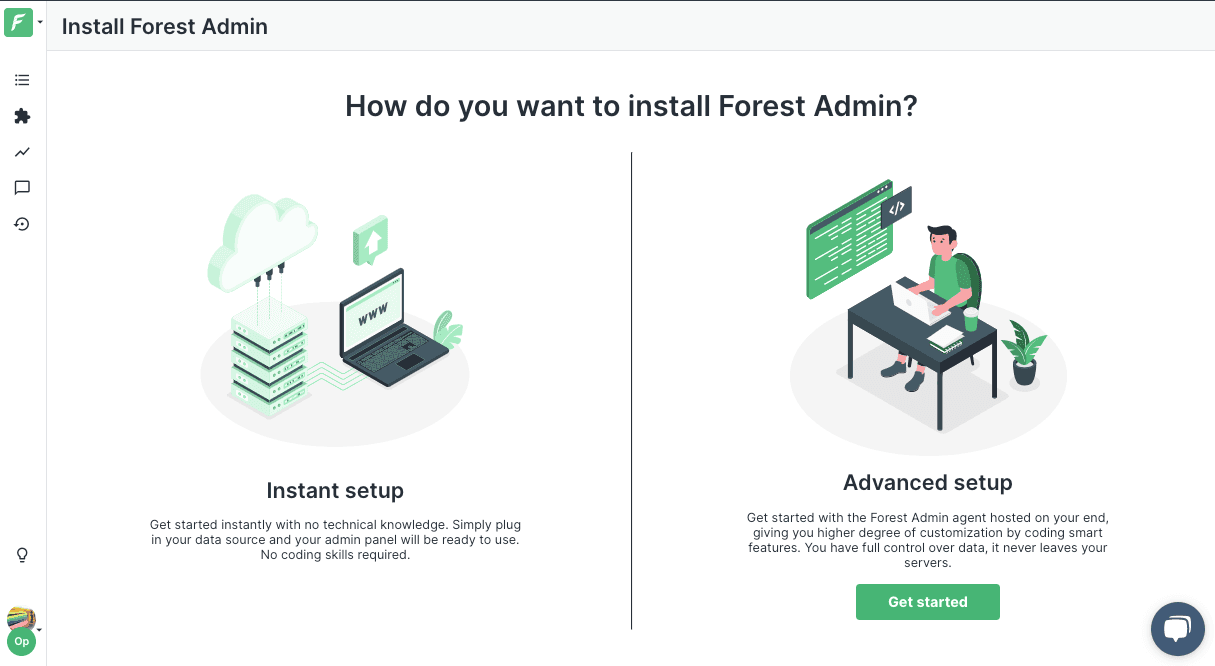Screen dimensions: 1215x666
Task: Click the Forest Admin logo icon
Action: 18,22
